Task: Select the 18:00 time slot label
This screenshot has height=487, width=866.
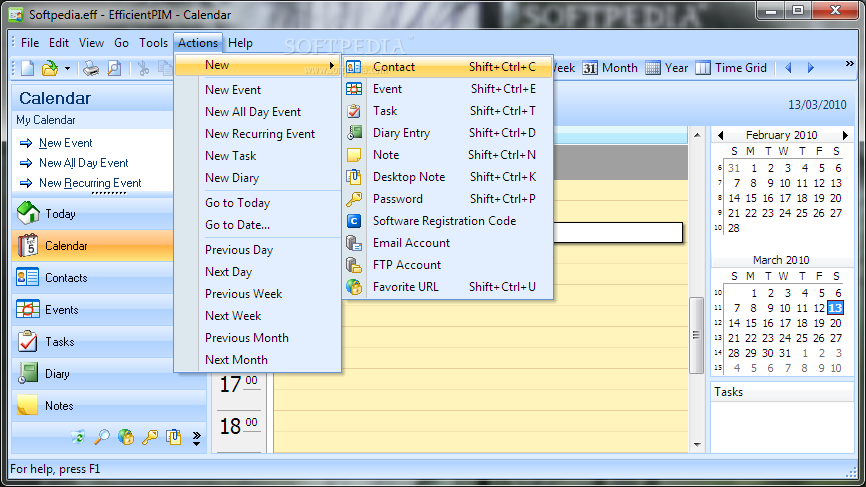Action: [x=239, y=426]
